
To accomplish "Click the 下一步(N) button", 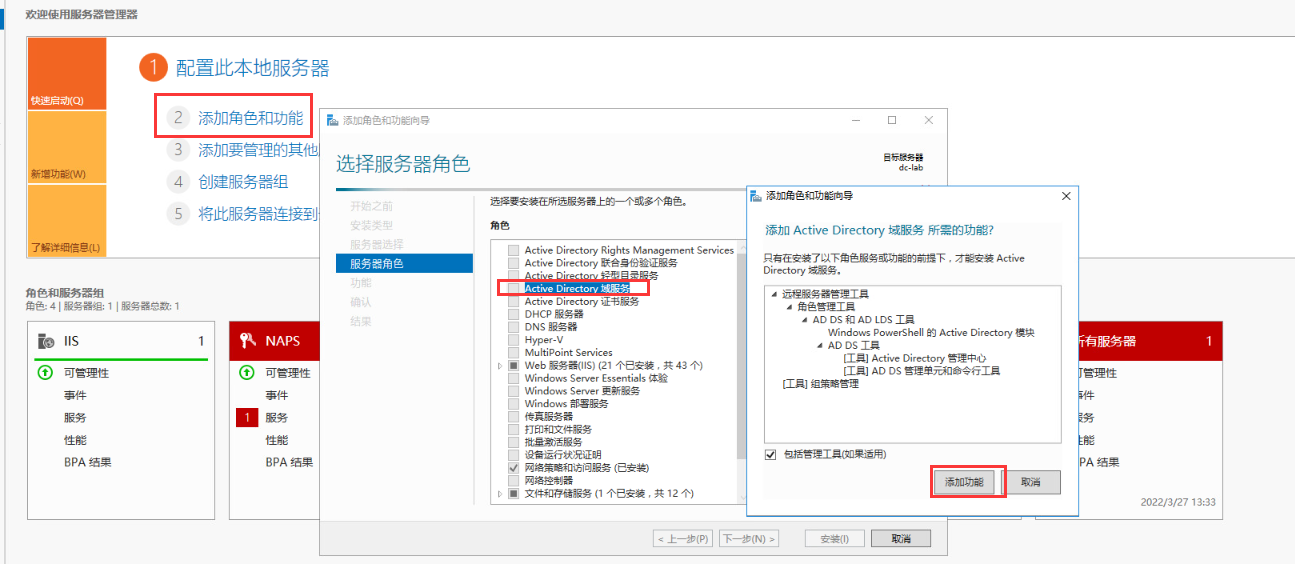I will coord(748,539).
